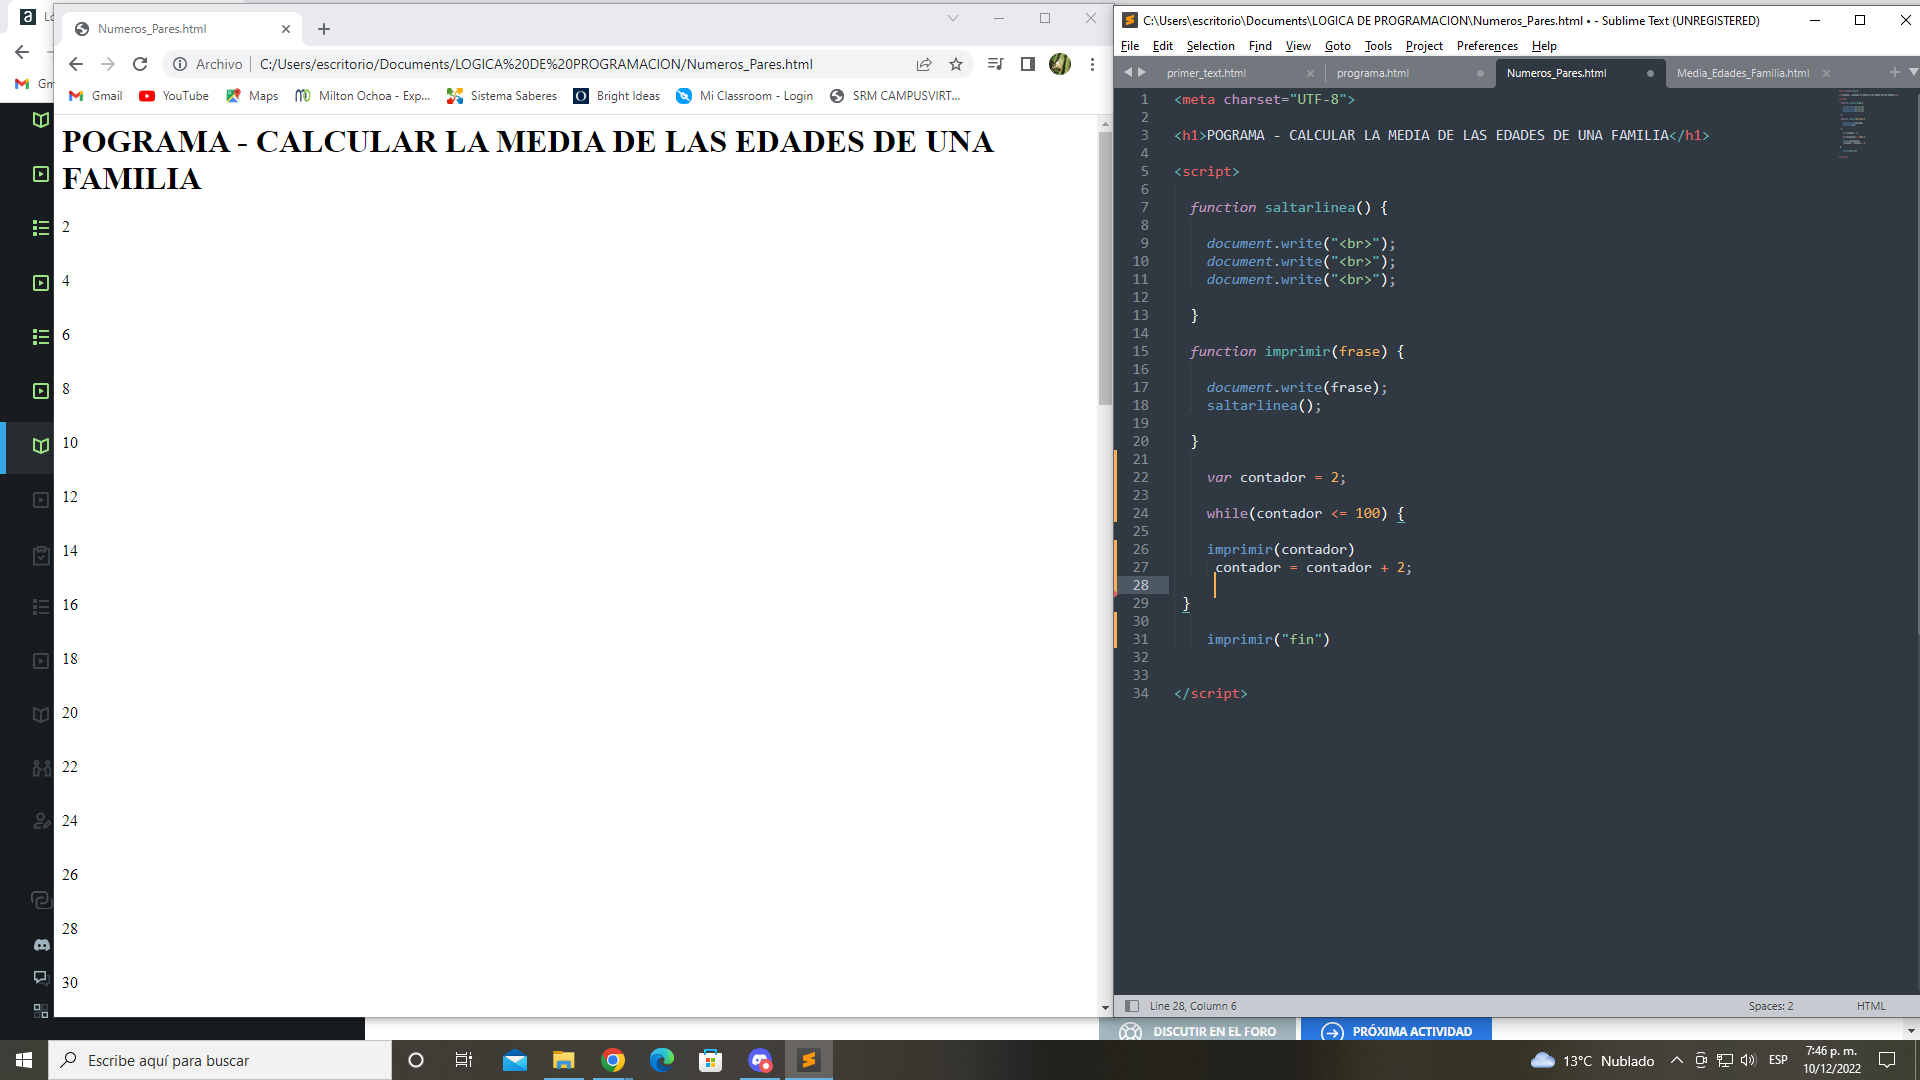Screen dimensions: 1920x1080
Task: Open File Explorer from taskbar
Action: click(564, 1060)
